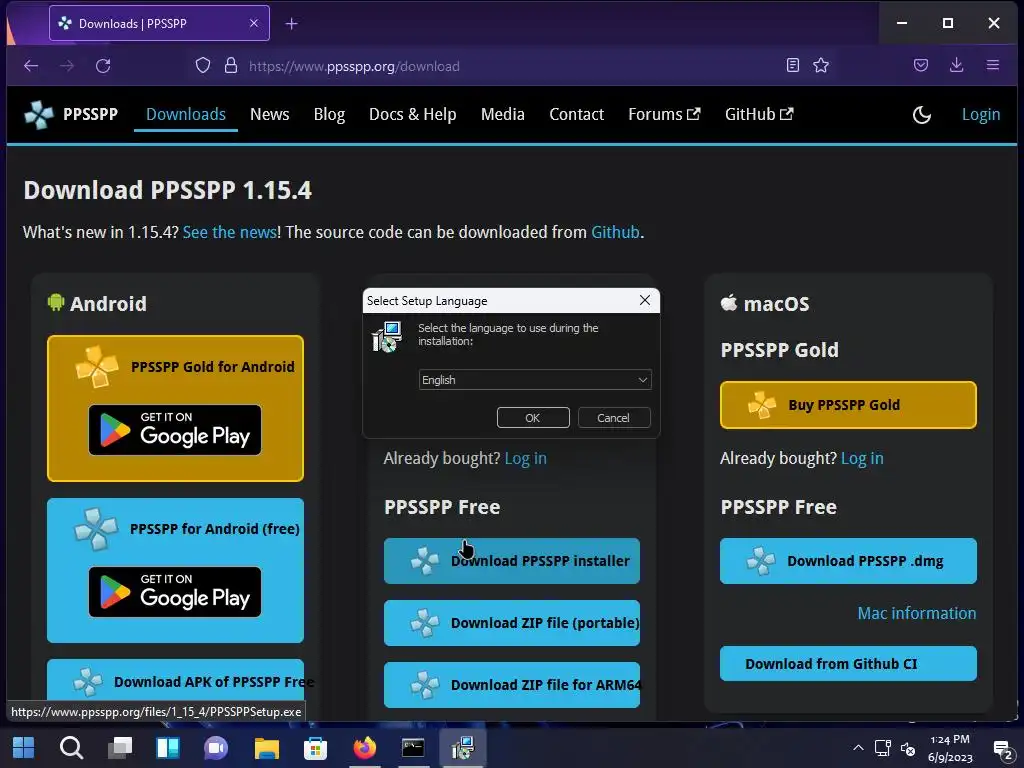The image size is (1024, 768).
Task: Select the Downloads | PPSSPP tab
Action: [159, 24]
